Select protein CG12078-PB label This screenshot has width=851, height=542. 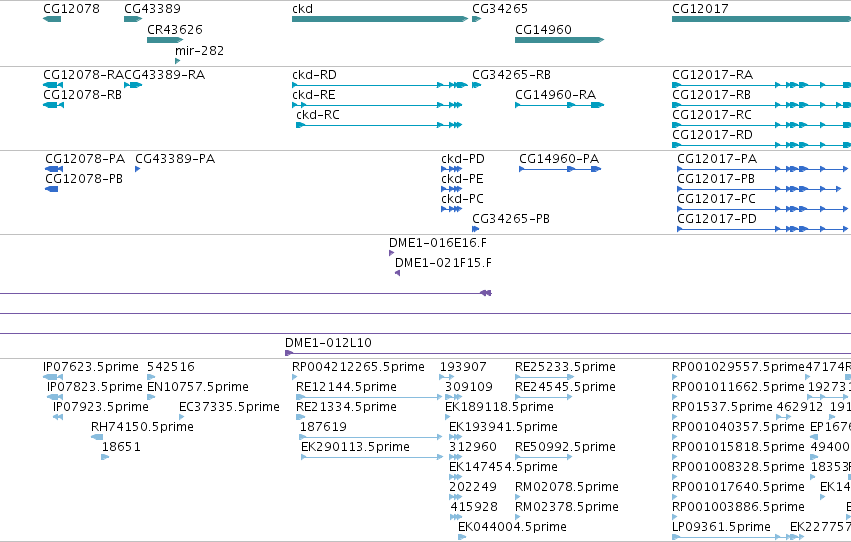click(84, 179)
